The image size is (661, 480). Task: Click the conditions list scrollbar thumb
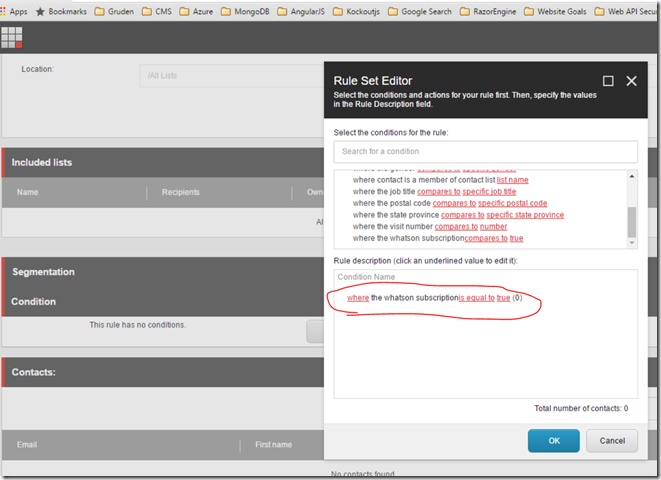(x=631, y=222)
